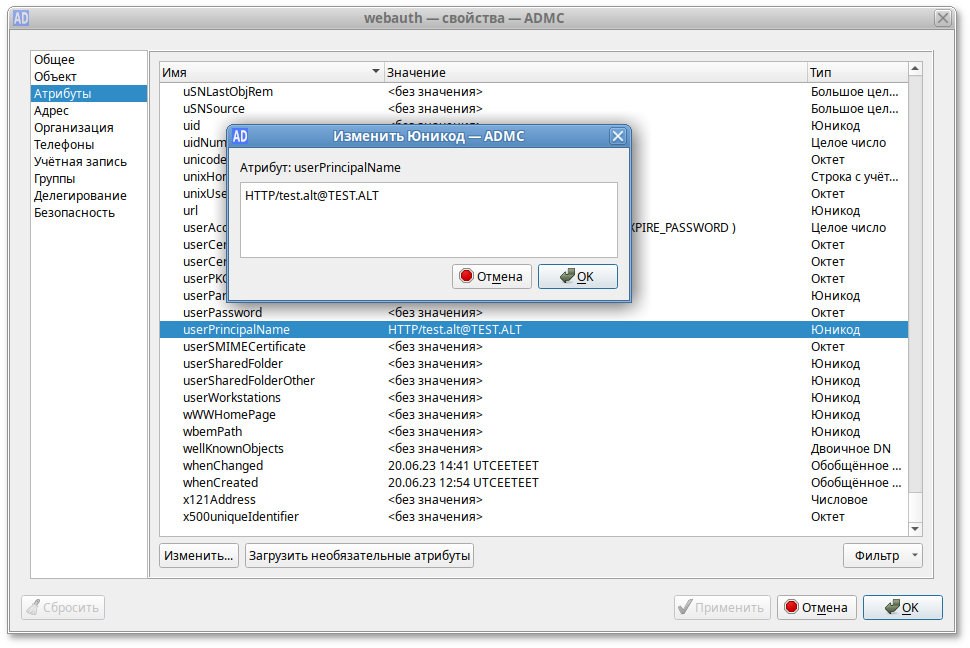Click the main window Отмена button
970x648 pixels.
(x=816, y=607)
